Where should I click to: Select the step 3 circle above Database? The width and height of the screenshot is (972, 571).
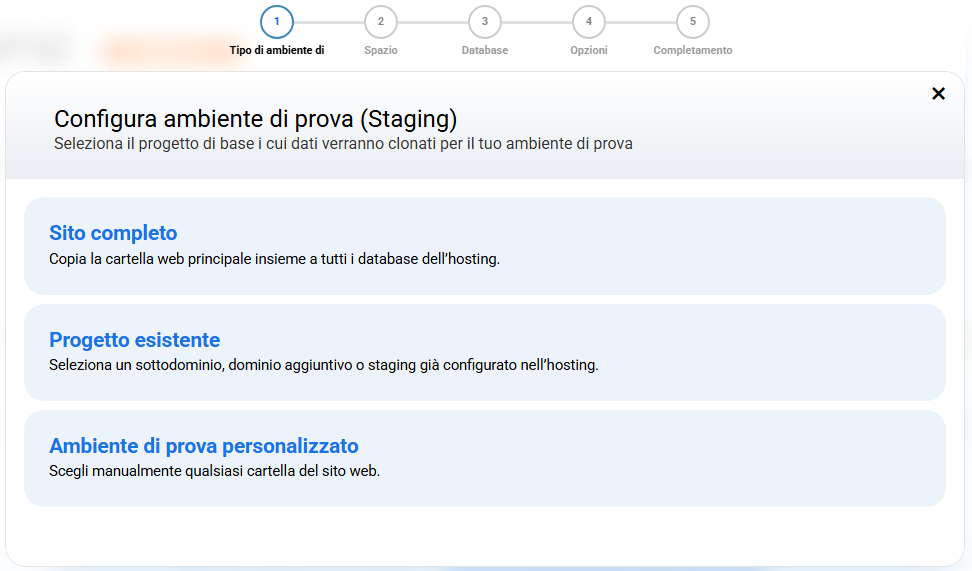pyautogui.click(x=485, y=22)
